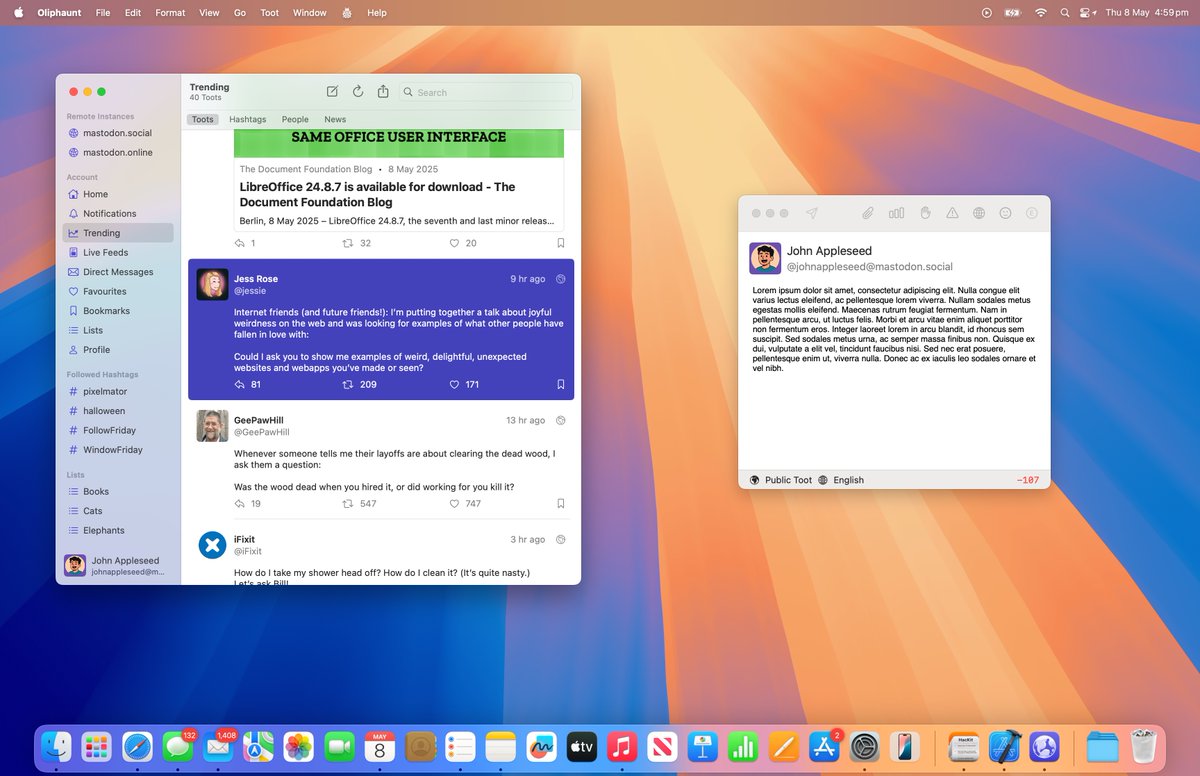Select the Books list in the sidebar

(x=96, y=491)
